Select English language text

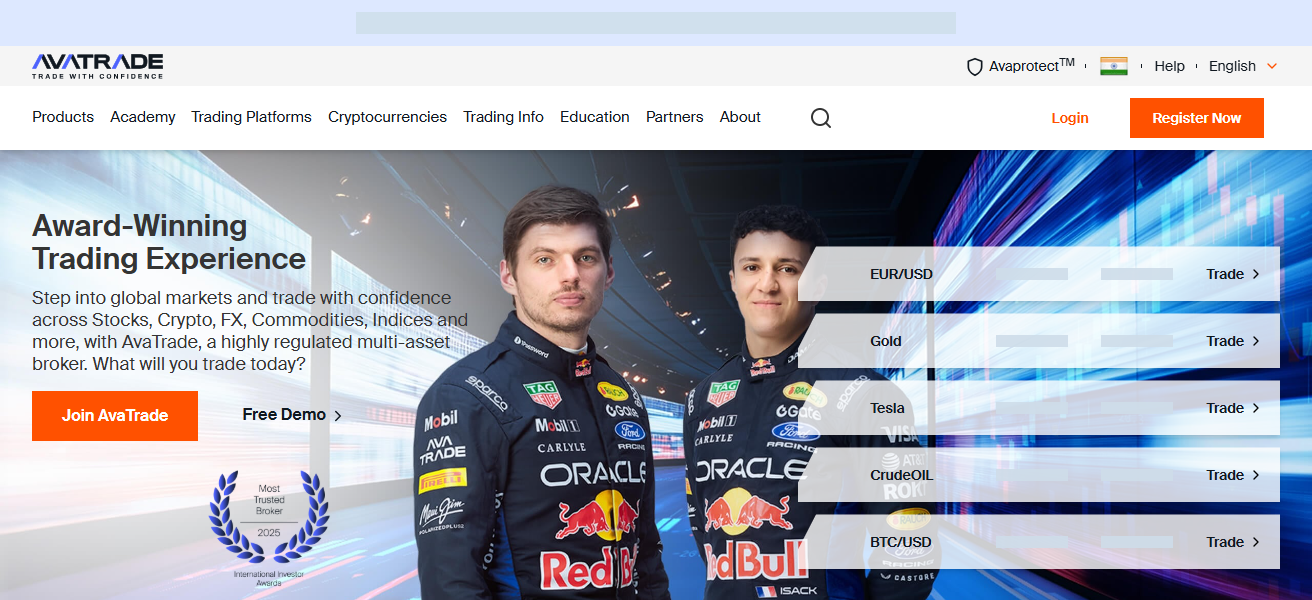[x=1232, y=66]
